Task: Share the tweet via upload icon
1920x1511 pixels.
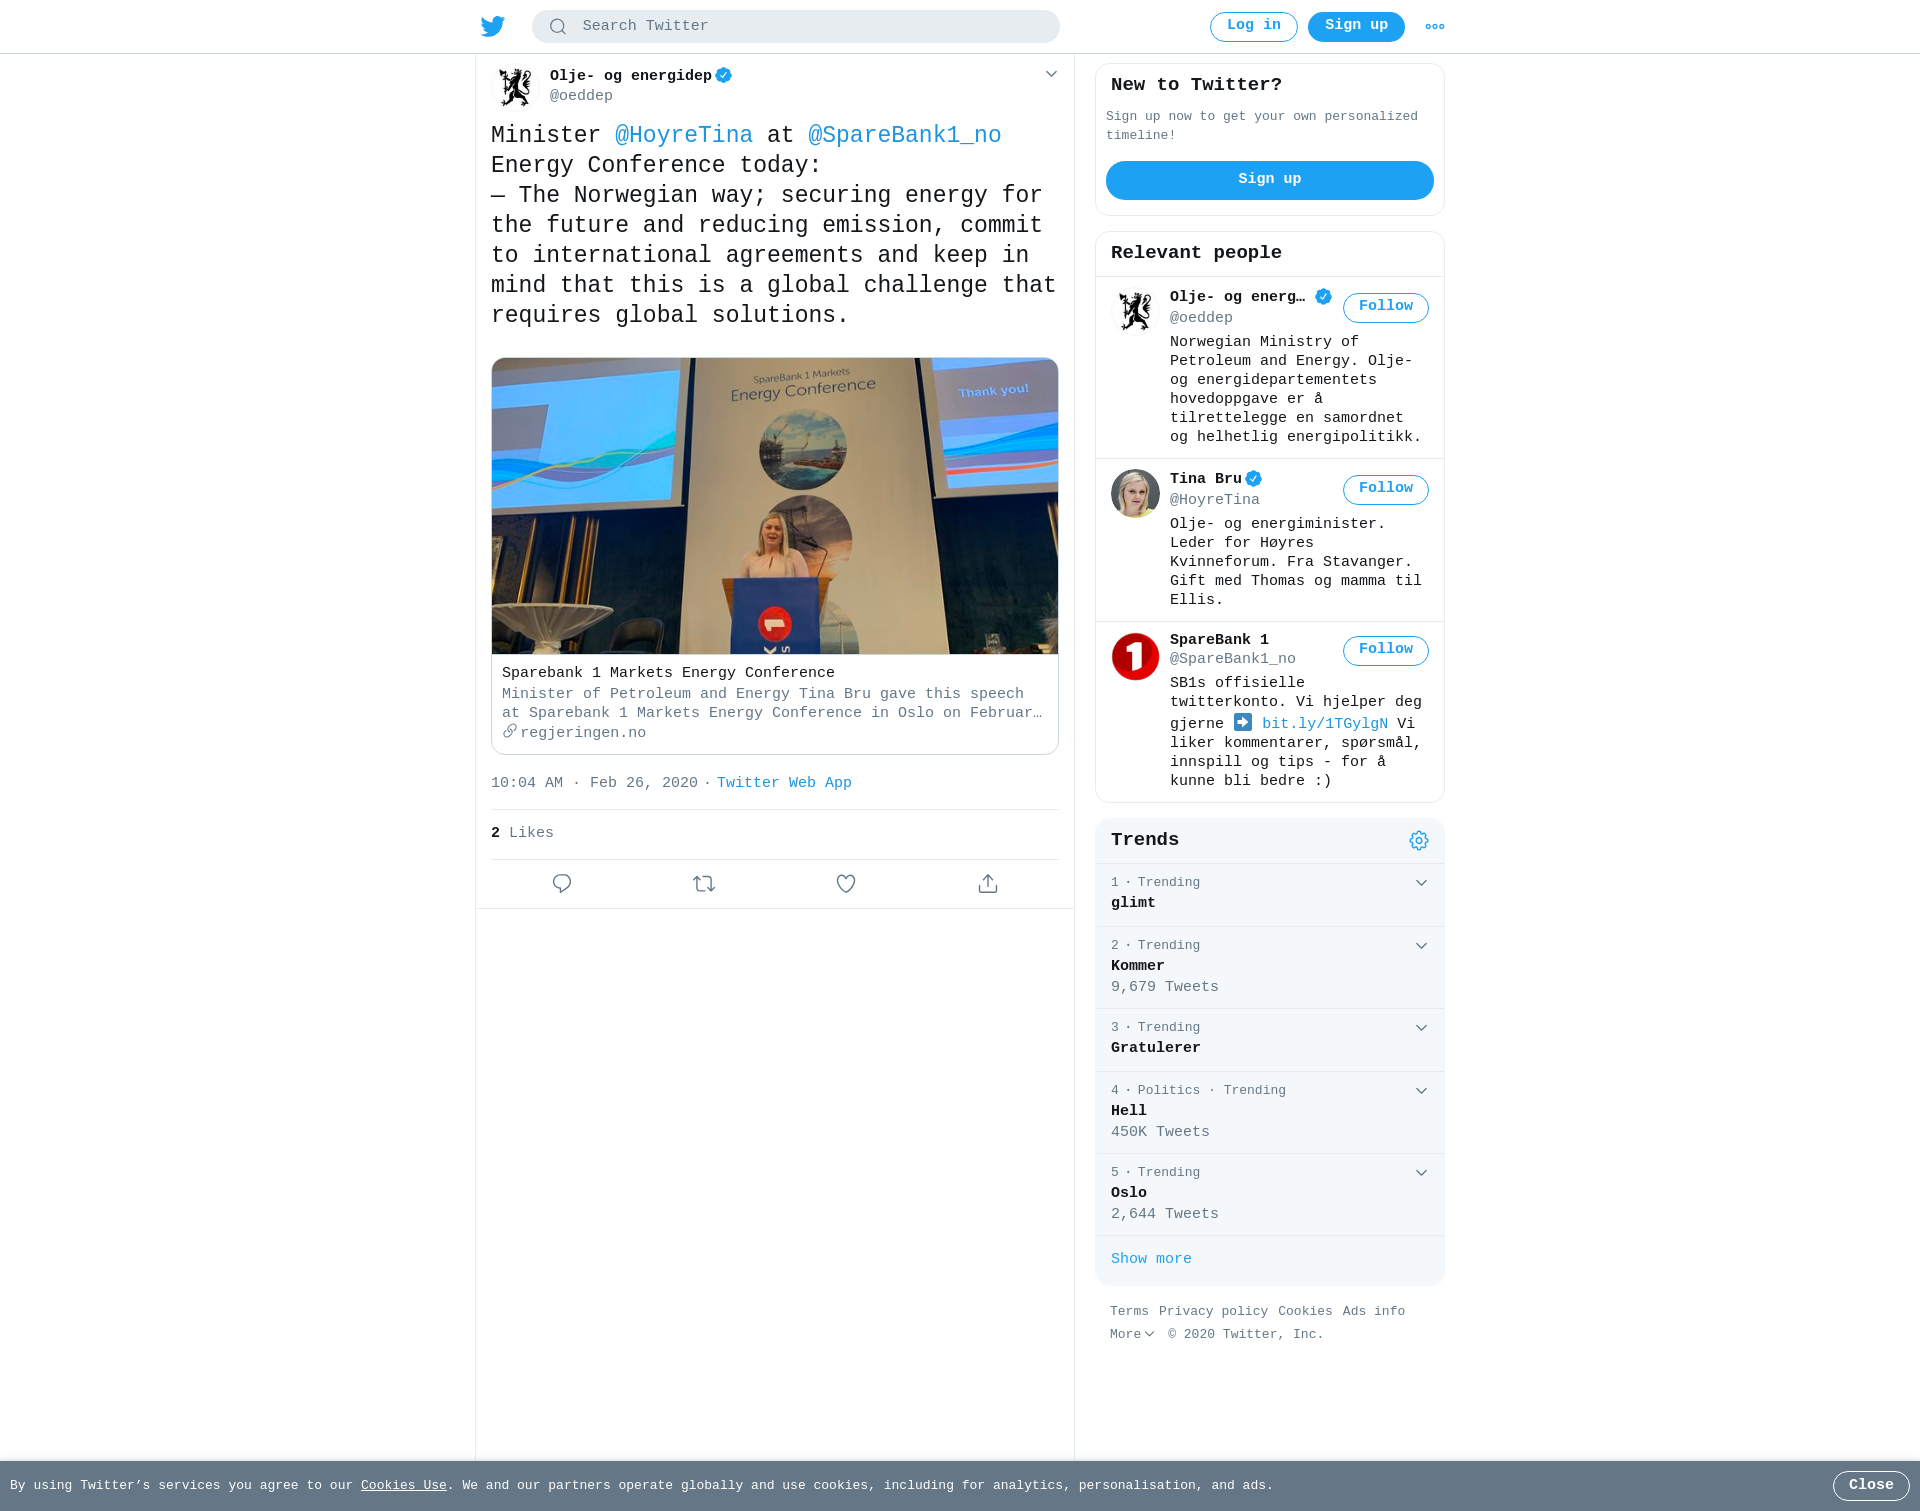Action: pyautogui.click(x=988, y=884)
